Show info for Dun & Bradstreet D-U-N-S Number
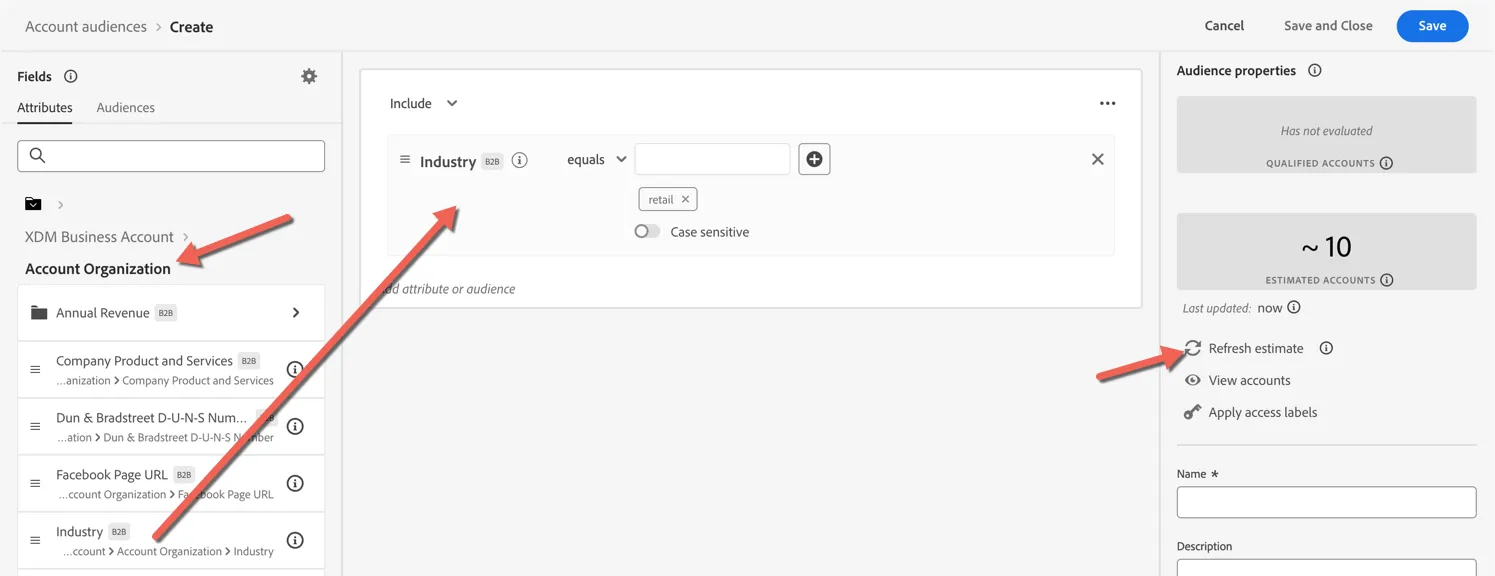The height and width of the screenshot is (576, 1495). point(295,427)
